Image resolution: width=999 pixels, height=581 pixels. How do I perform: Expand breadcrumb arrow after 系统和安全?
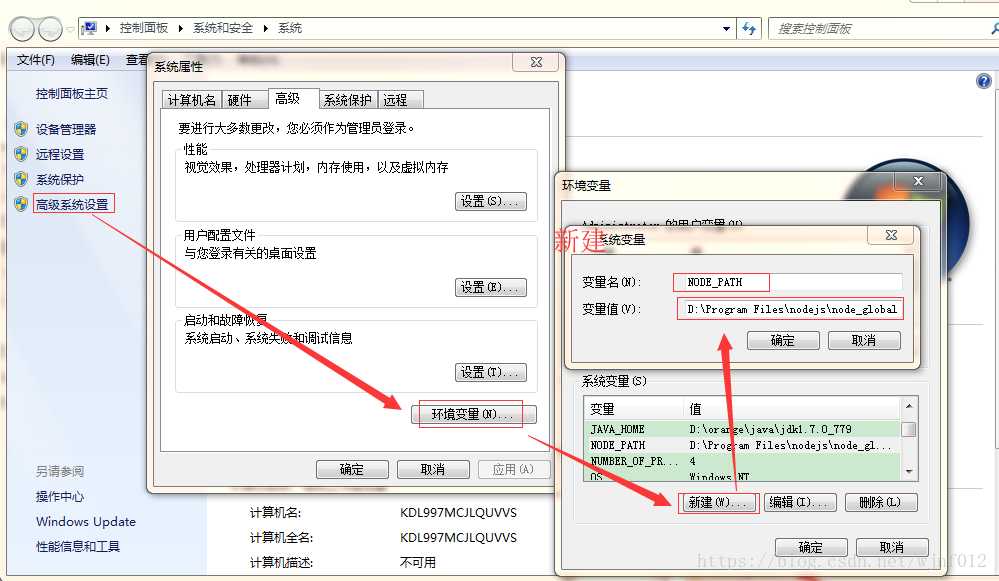(266, 28)
